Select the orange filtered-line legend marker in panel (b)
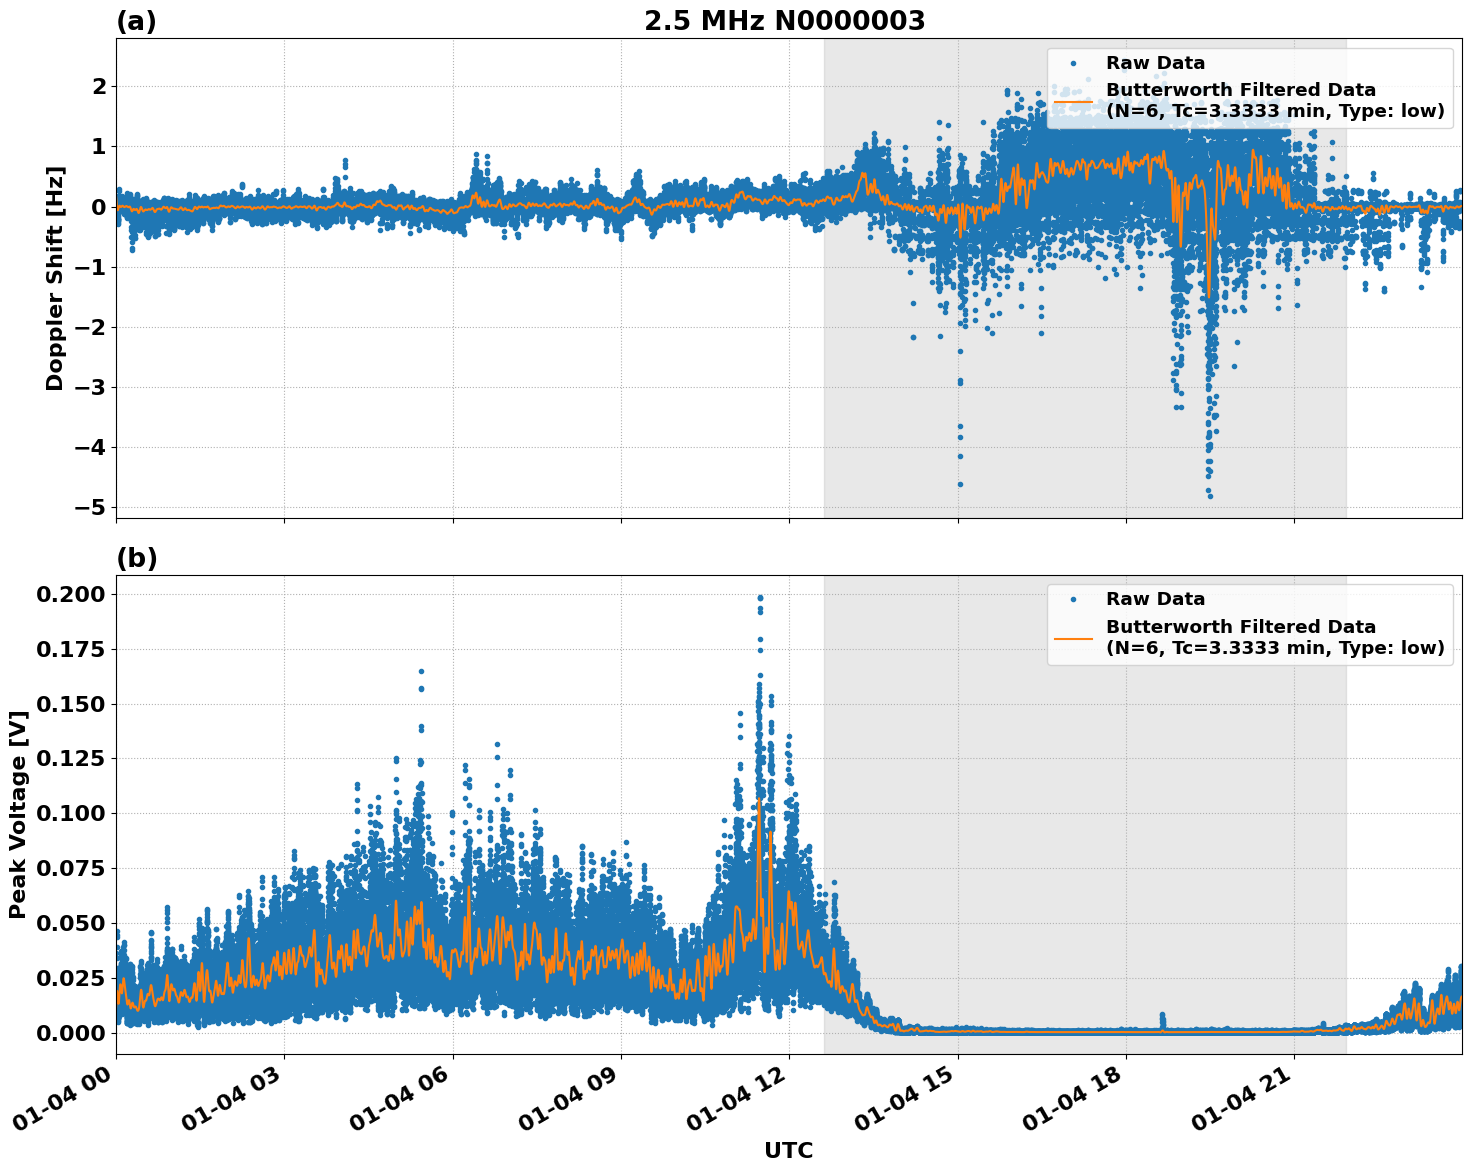 1076,638
